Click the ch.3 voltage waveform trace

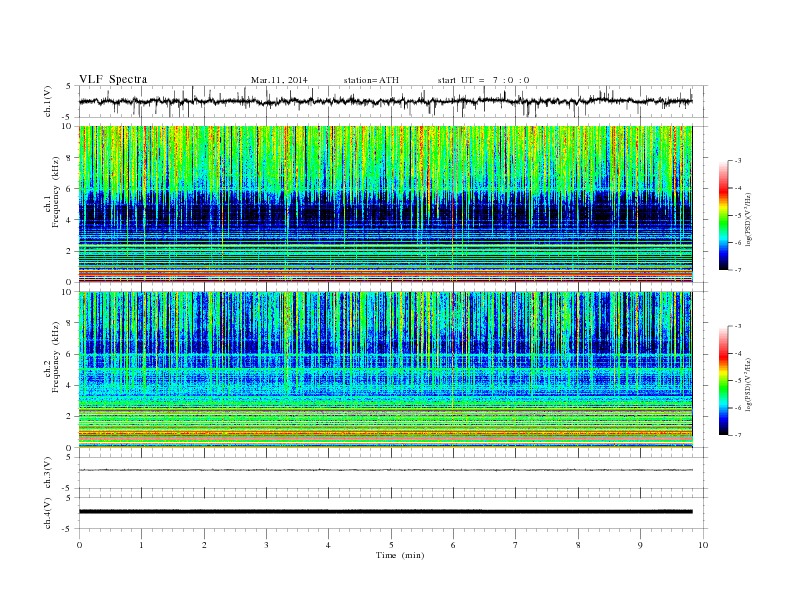point(385,470)
